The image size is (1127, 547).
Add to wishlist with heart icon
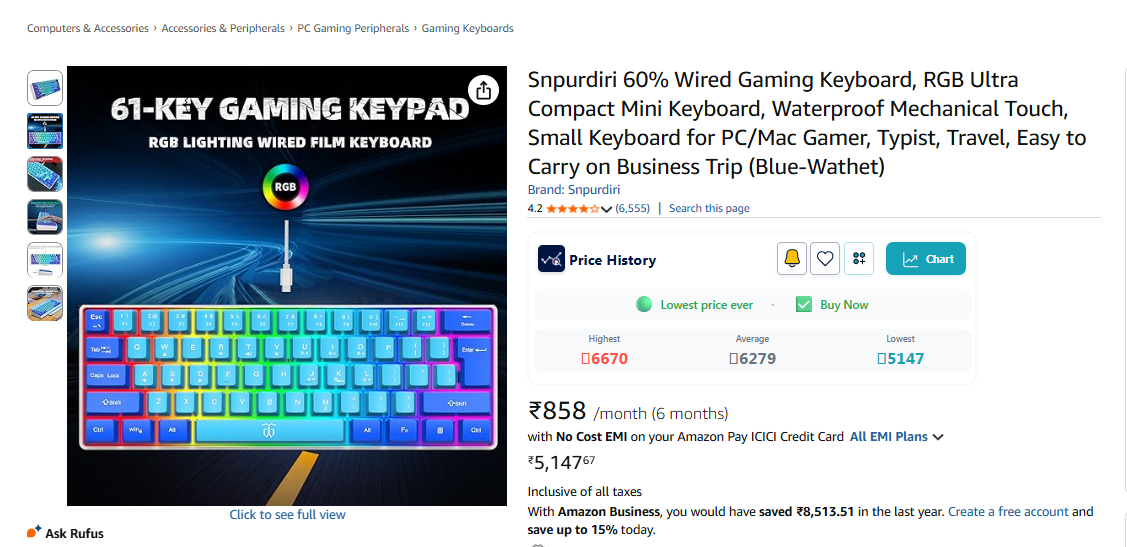pos(825,259)
